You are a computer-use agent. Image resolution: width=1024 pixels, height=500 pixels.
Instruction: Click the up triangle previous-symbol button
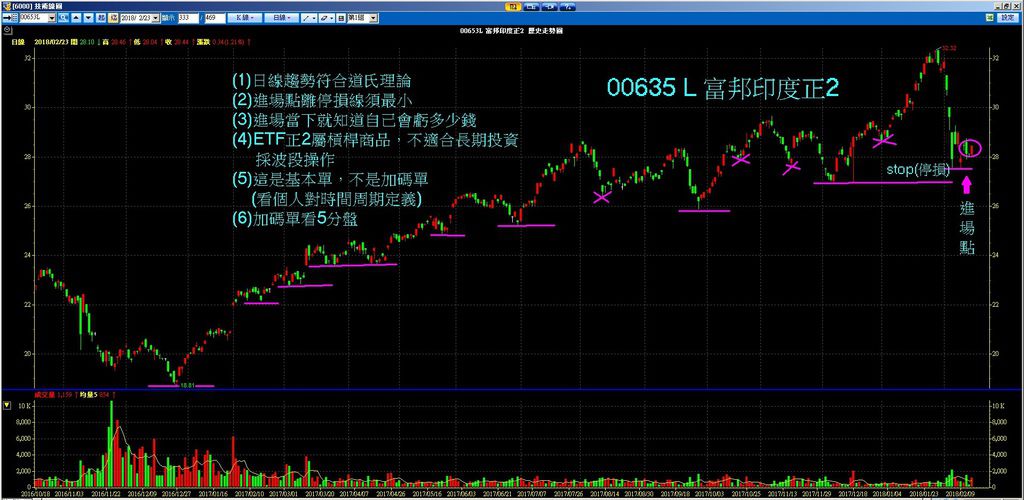(76, 18)
